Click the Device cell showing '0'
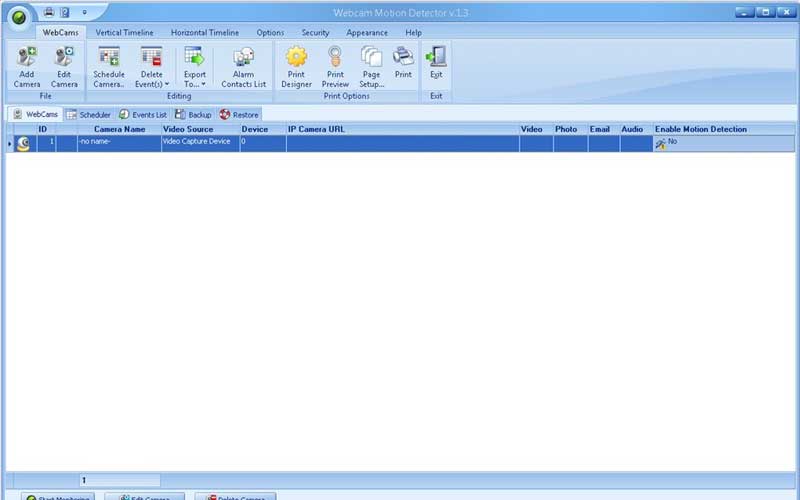Viewport: 800px width, 500px height. coord(263,143)
